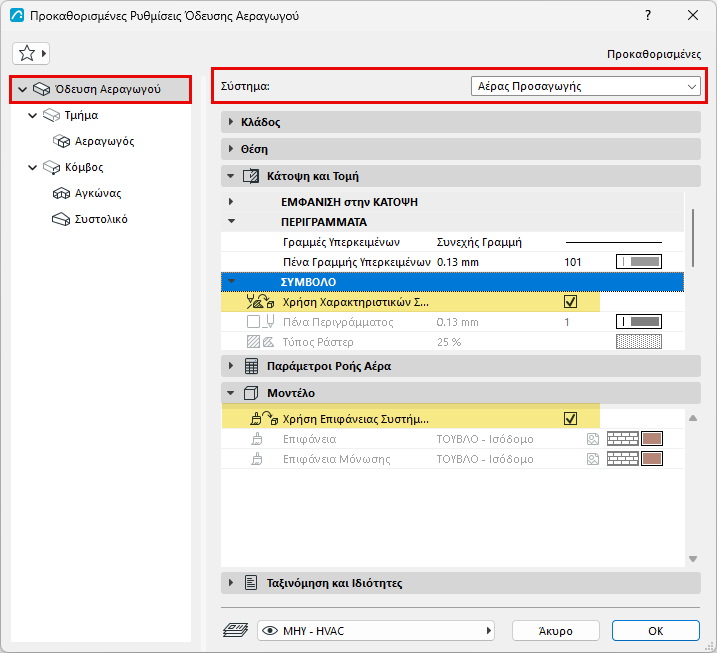The height and width of the screenshot is (653, 717).
Task: Click the Επιφάνεια Μόνωσης paint bucket icon
Action: [257, 459]
